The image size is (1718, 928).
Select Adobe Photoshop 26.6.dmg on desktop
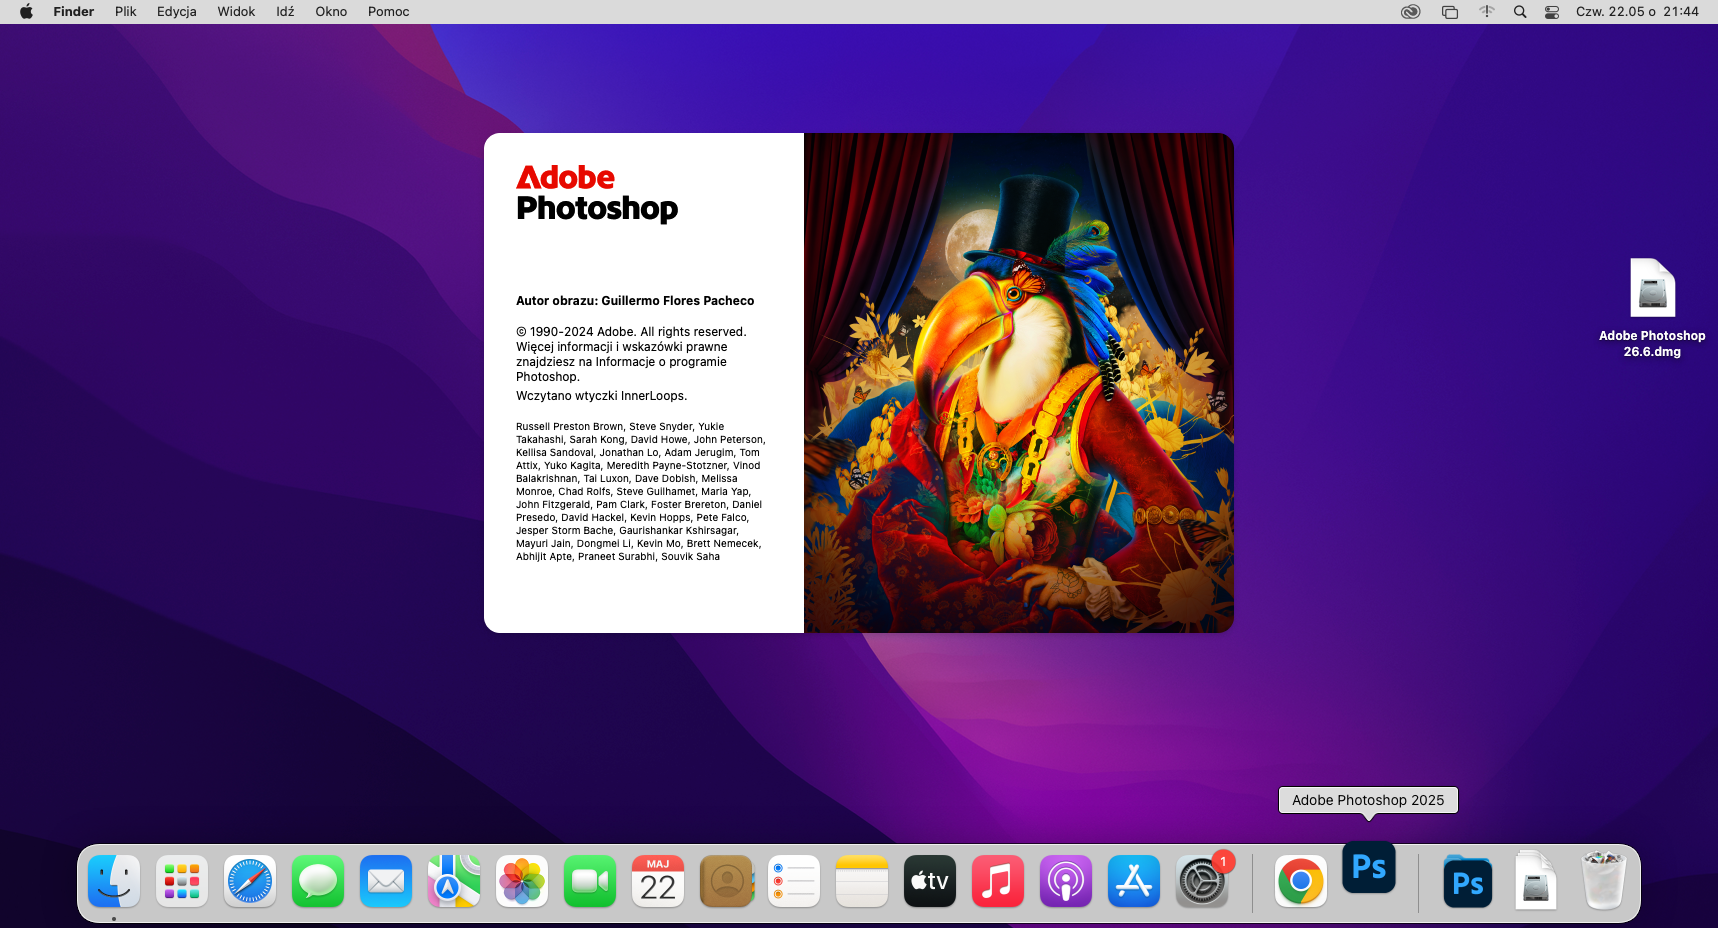click(x=1652, y=308)
